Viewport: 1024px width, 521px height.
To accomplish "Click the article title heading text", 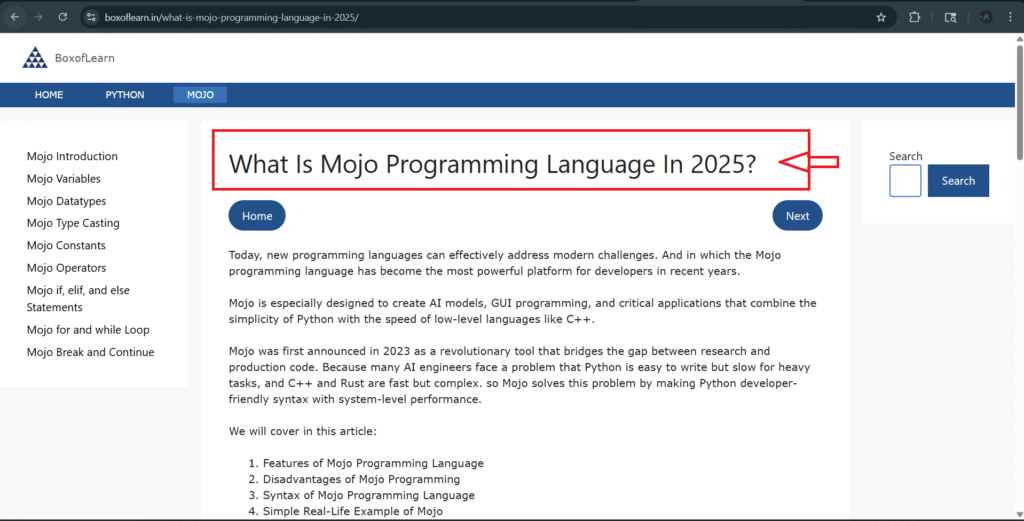I will point(492,163).
